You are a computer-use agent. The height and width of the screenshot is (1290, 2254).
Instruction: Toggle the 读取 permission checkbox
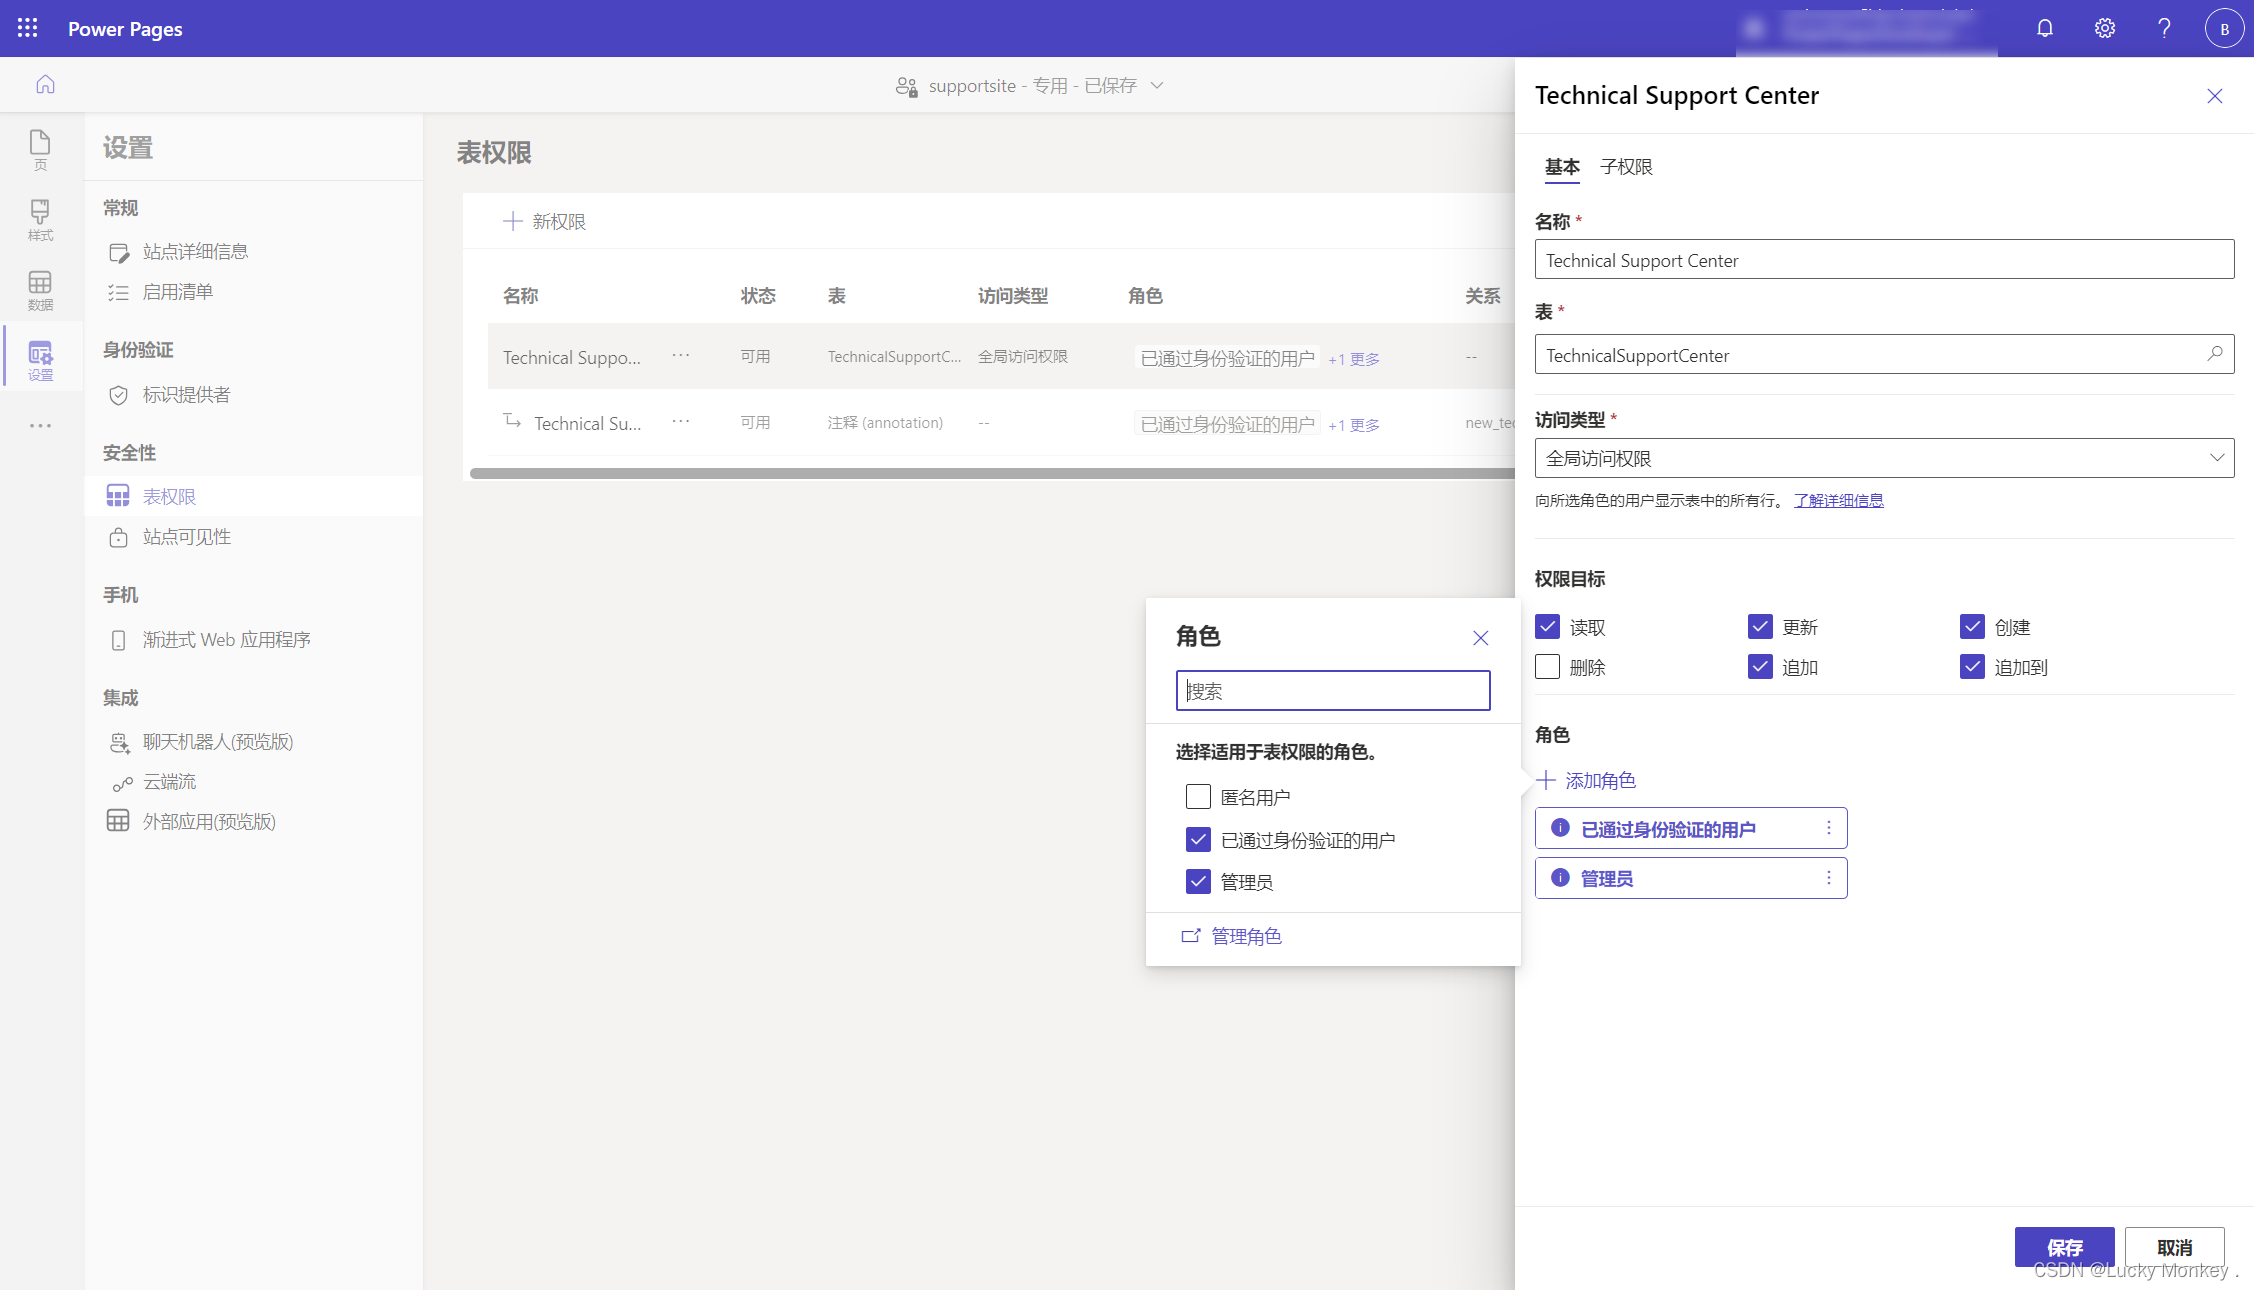[1547, 627]
